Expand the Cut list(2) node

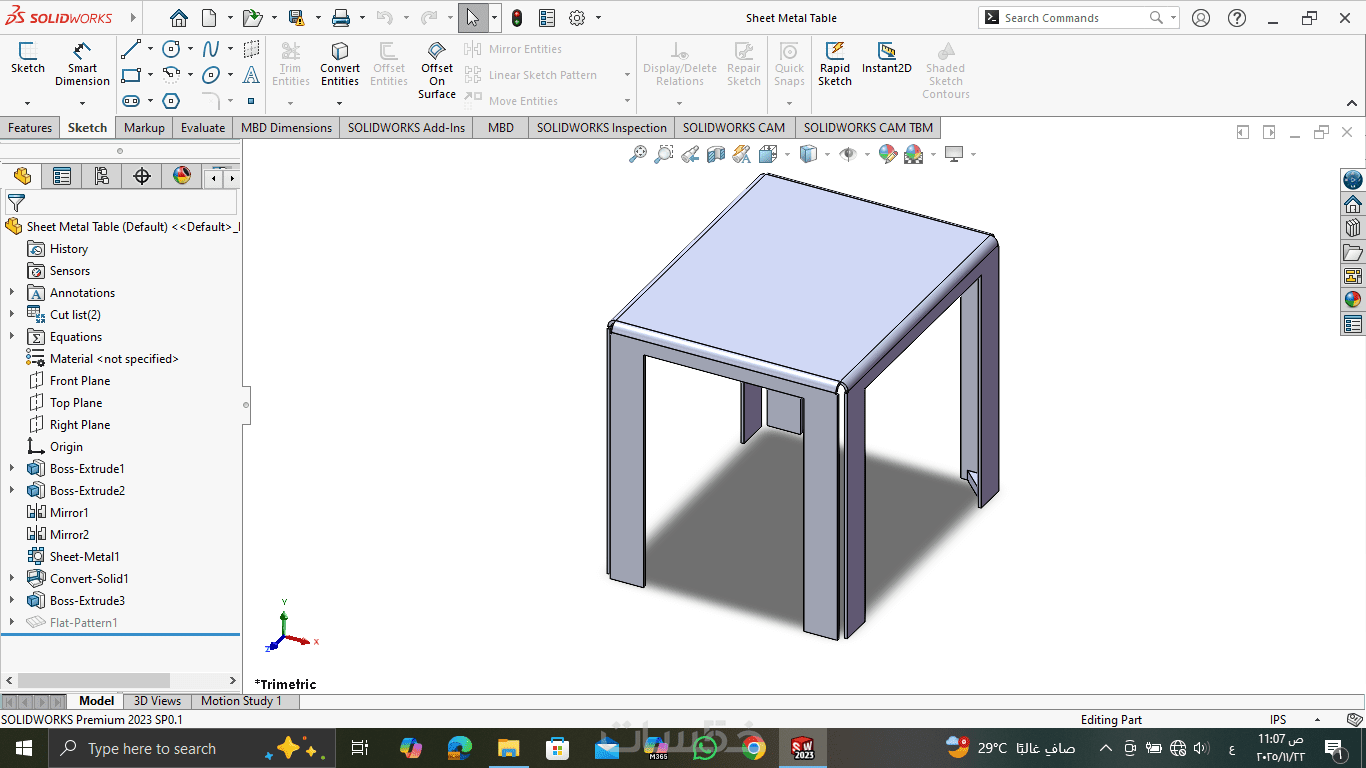12,315
